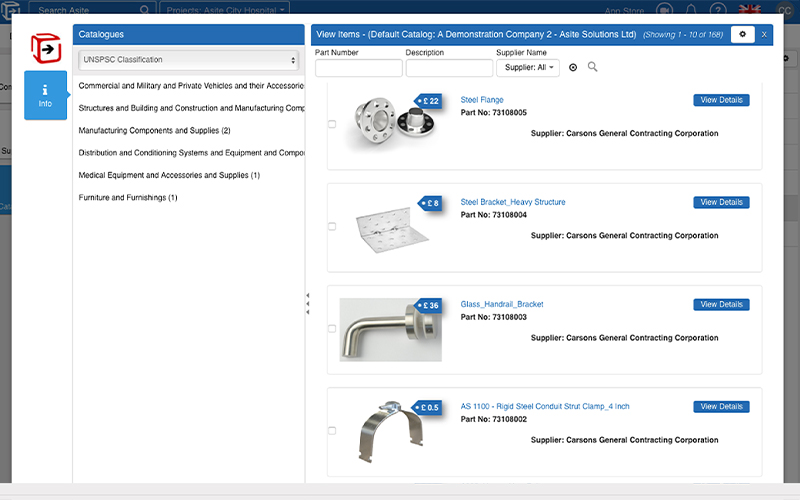Click the video camera icon in header
This screenshot has width=800, height=500.
[x=664, y=10]
